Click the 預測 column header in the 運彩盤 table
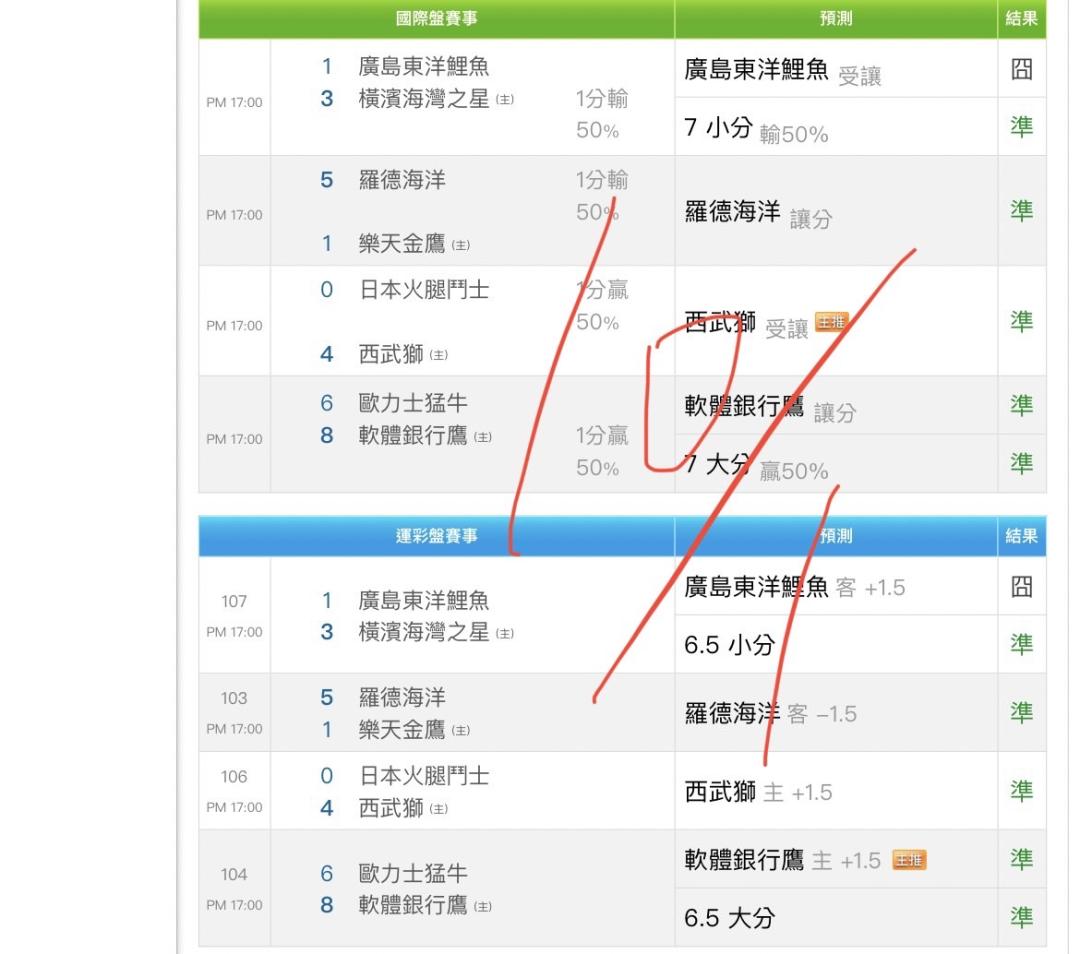Screen dimensions: 1080x954 836,536
